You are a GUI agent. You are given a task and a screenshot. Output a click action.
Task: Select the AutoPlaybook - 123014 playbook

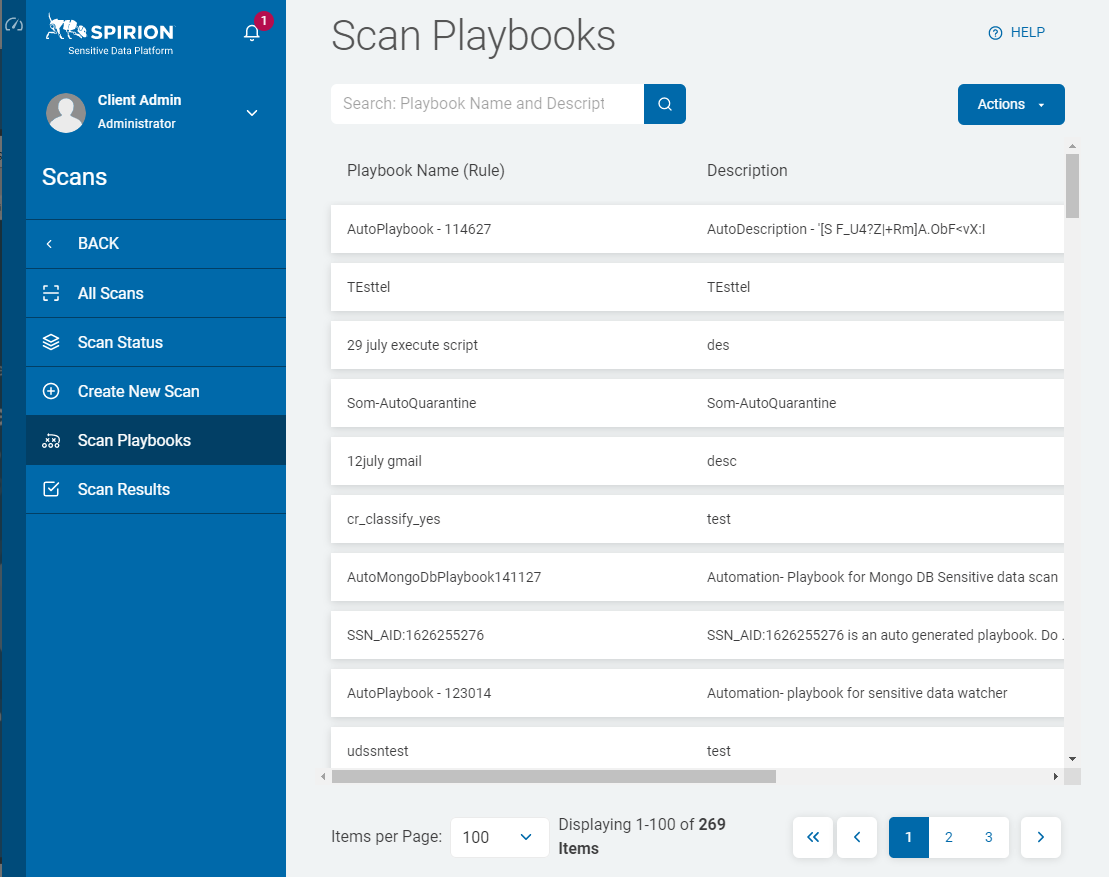[x=419, y=693]
